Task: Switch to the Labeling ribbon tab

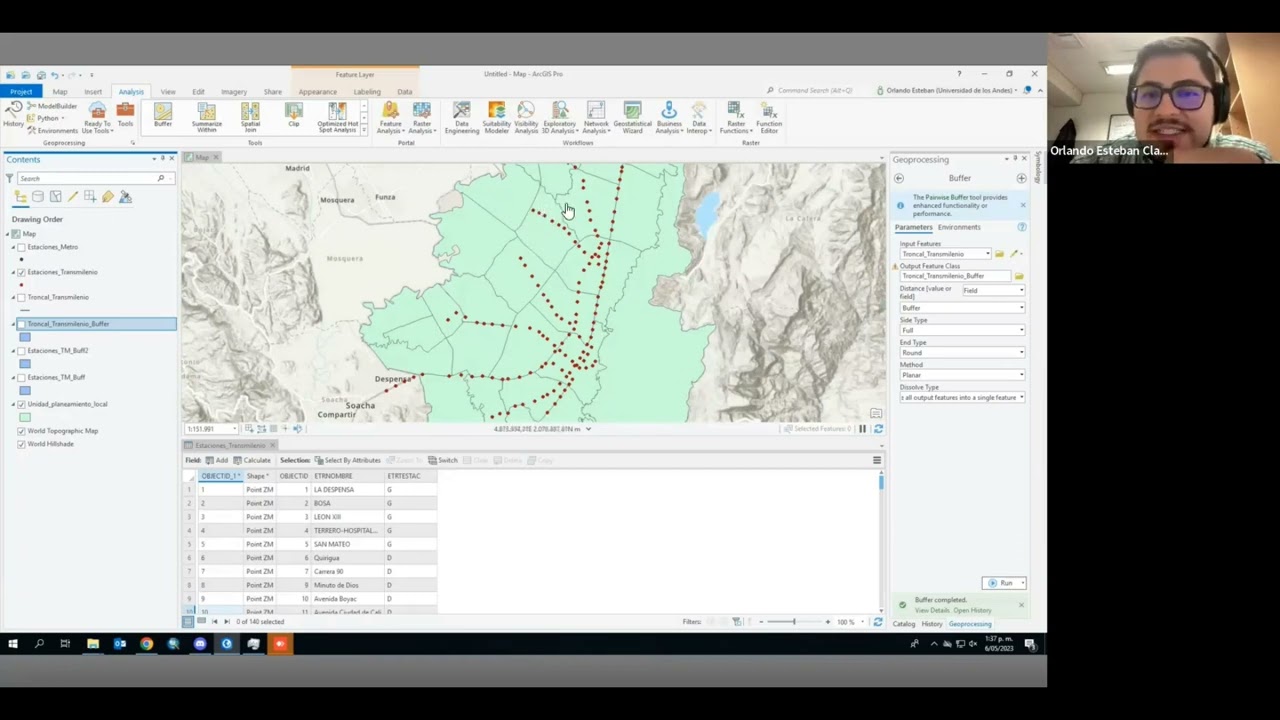Action: pyautogui.click(x=367, y=92)
